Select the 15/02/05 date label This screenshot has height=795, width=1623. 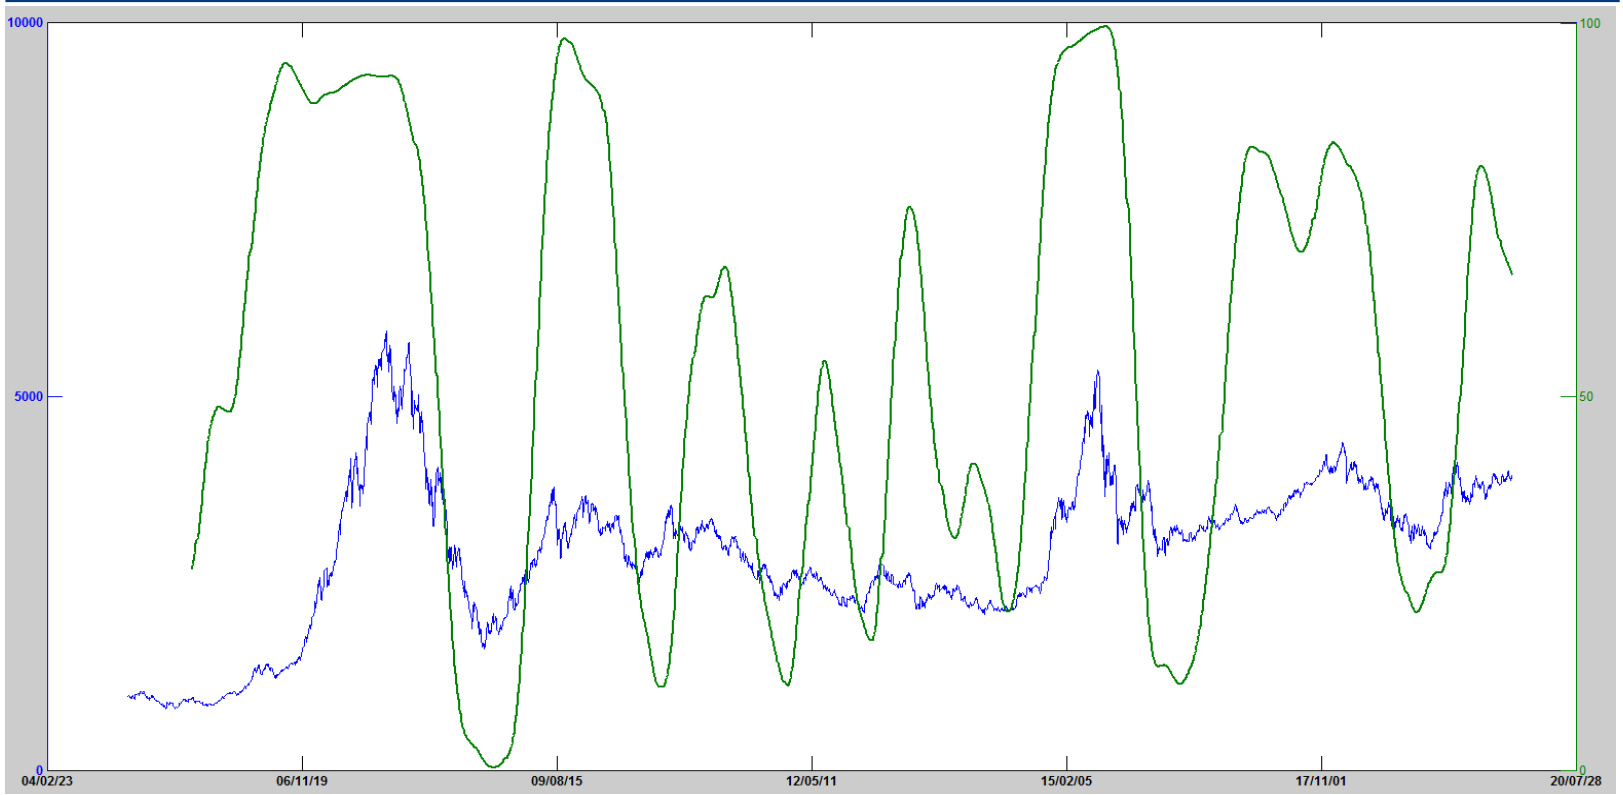pyautogui.click(x=1067, y=781)
